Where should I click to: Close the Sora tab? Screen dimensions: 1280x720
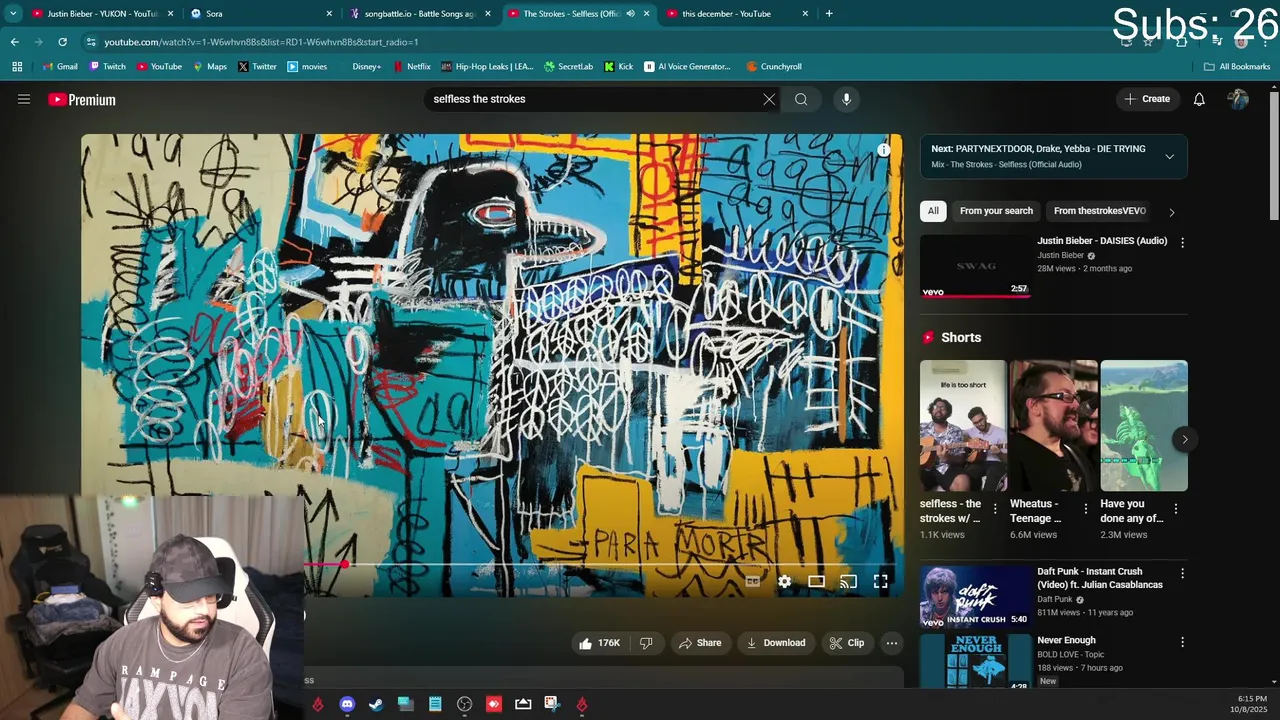tap(329, 13)
